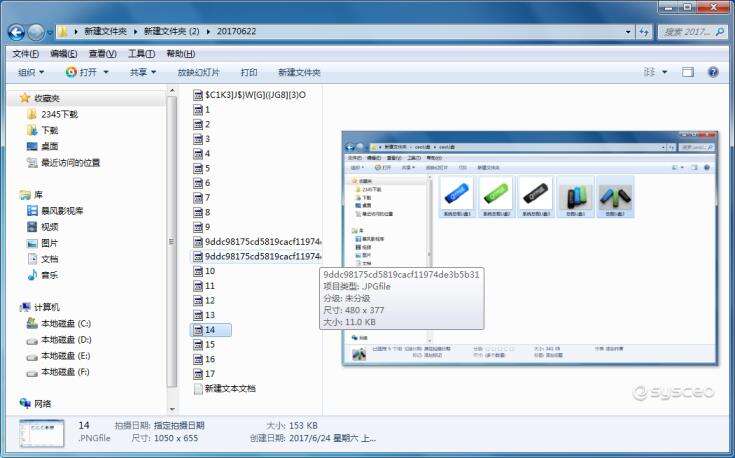Screen dimensions: 735x458
Task: Open the 编辑(E) menu
Action: (64, 54)
